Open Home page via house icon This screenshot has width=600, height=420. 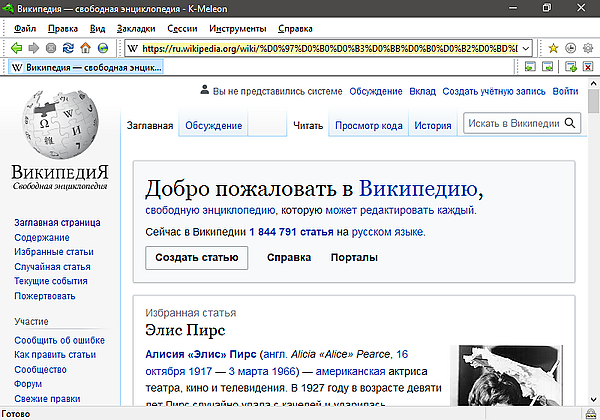coord(85,48)
